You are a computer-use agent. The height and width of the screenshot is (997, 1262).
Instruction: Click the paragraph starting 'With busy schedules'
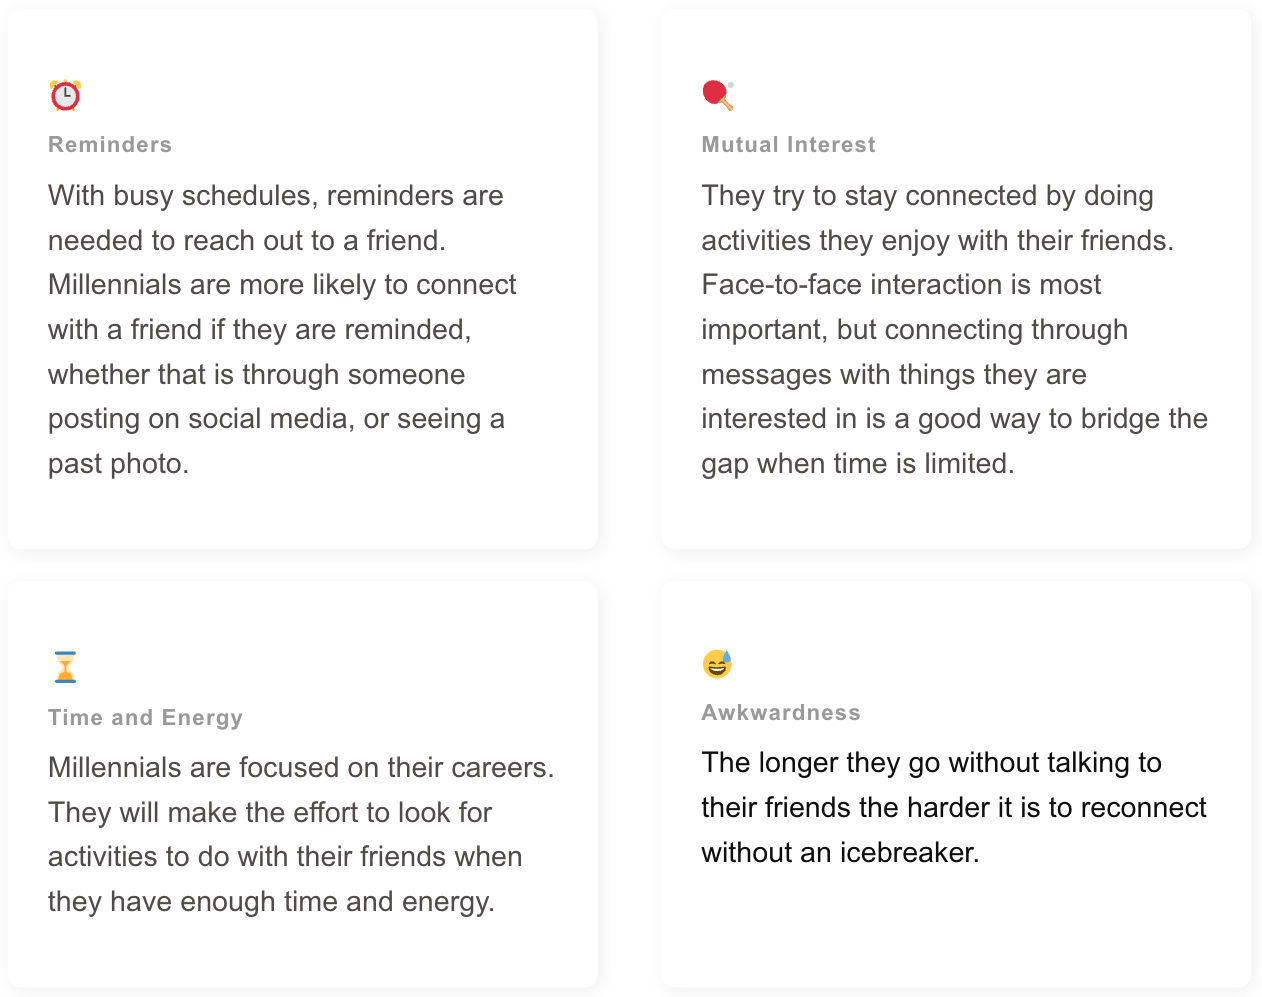point(282,329)
